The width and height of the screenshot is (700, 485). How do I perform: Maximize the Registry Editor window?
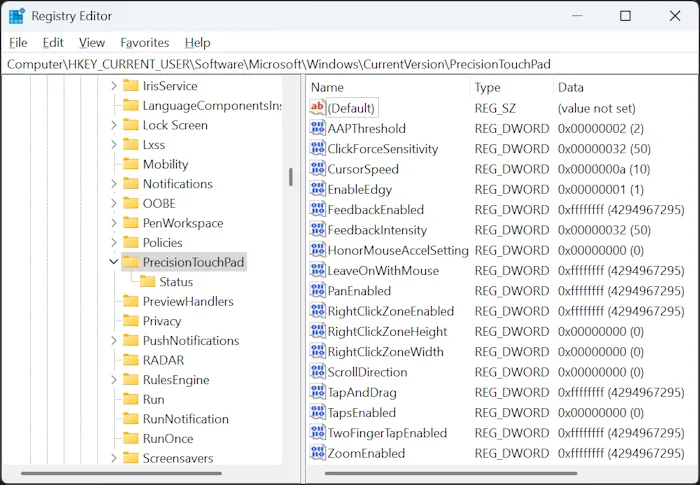pyautogui.click(x=625, y=16)
